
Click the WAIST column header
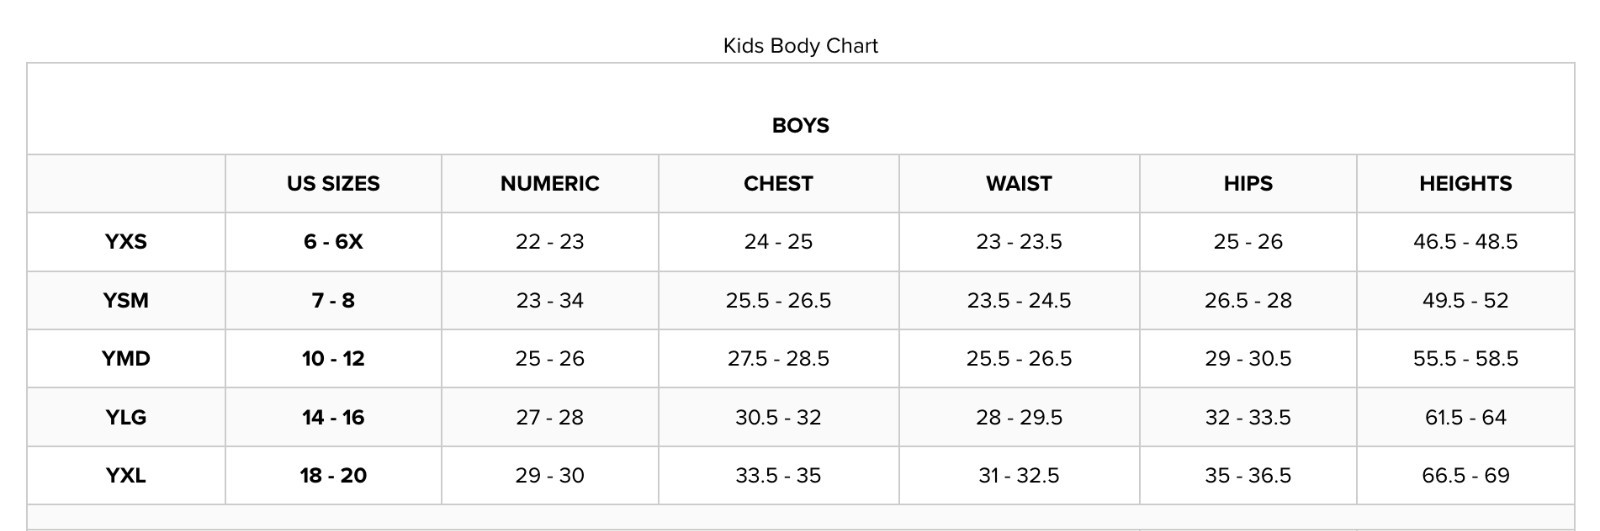point(1018,184)
